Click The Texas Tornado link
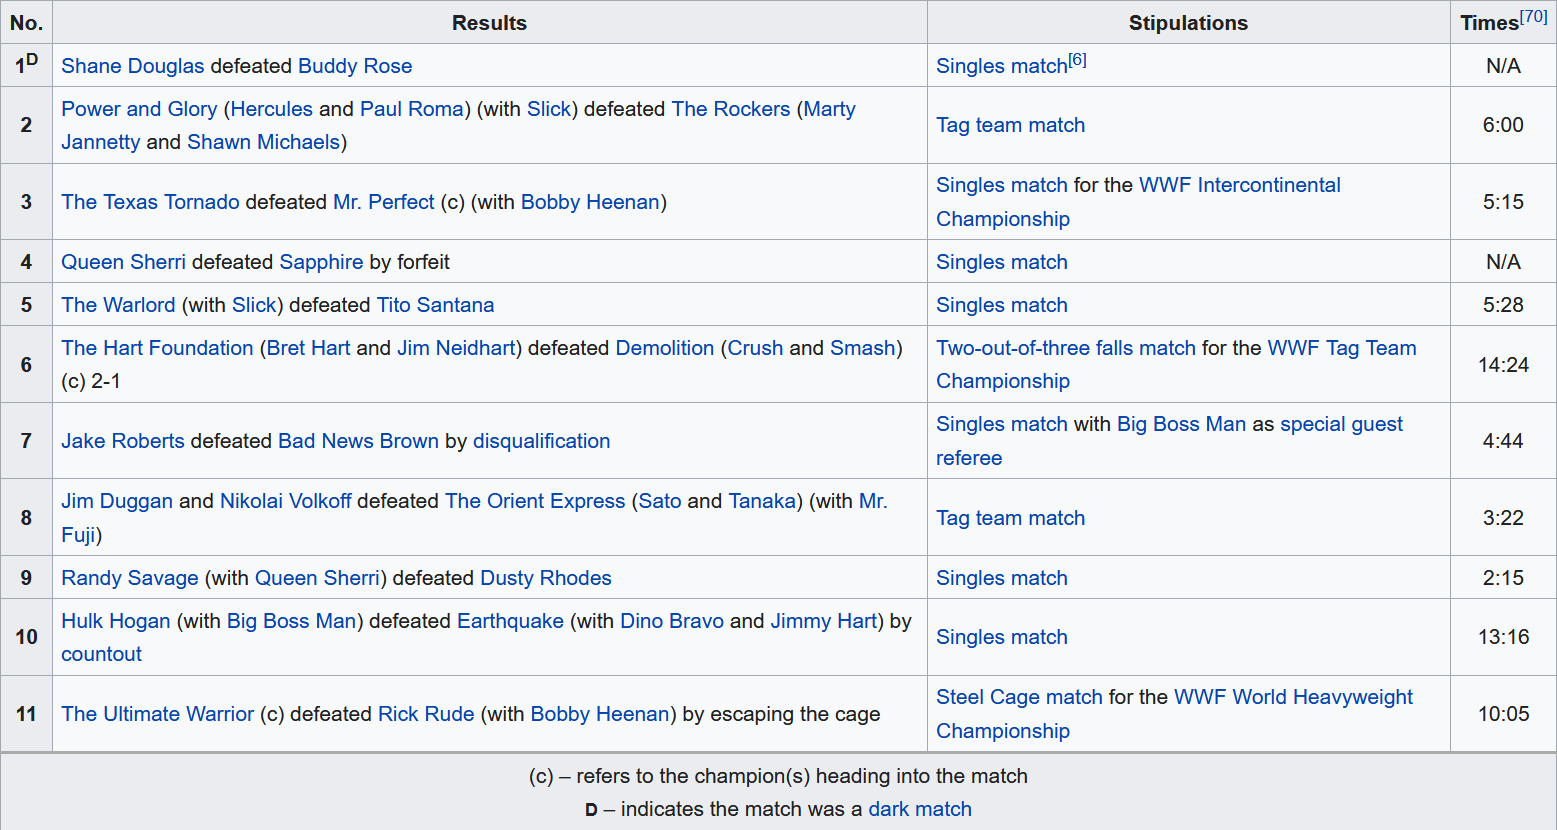 [x=150, y=202]
